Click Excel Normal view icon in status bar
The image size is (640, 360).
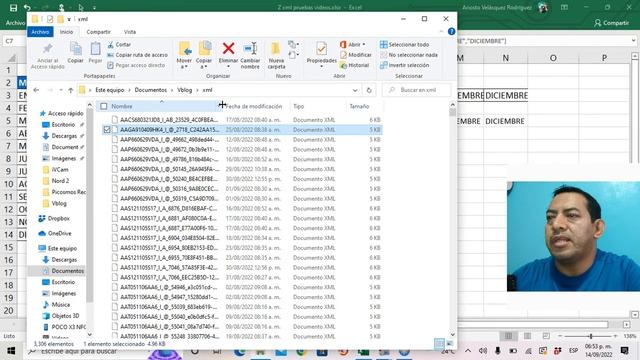pos(508,336)
